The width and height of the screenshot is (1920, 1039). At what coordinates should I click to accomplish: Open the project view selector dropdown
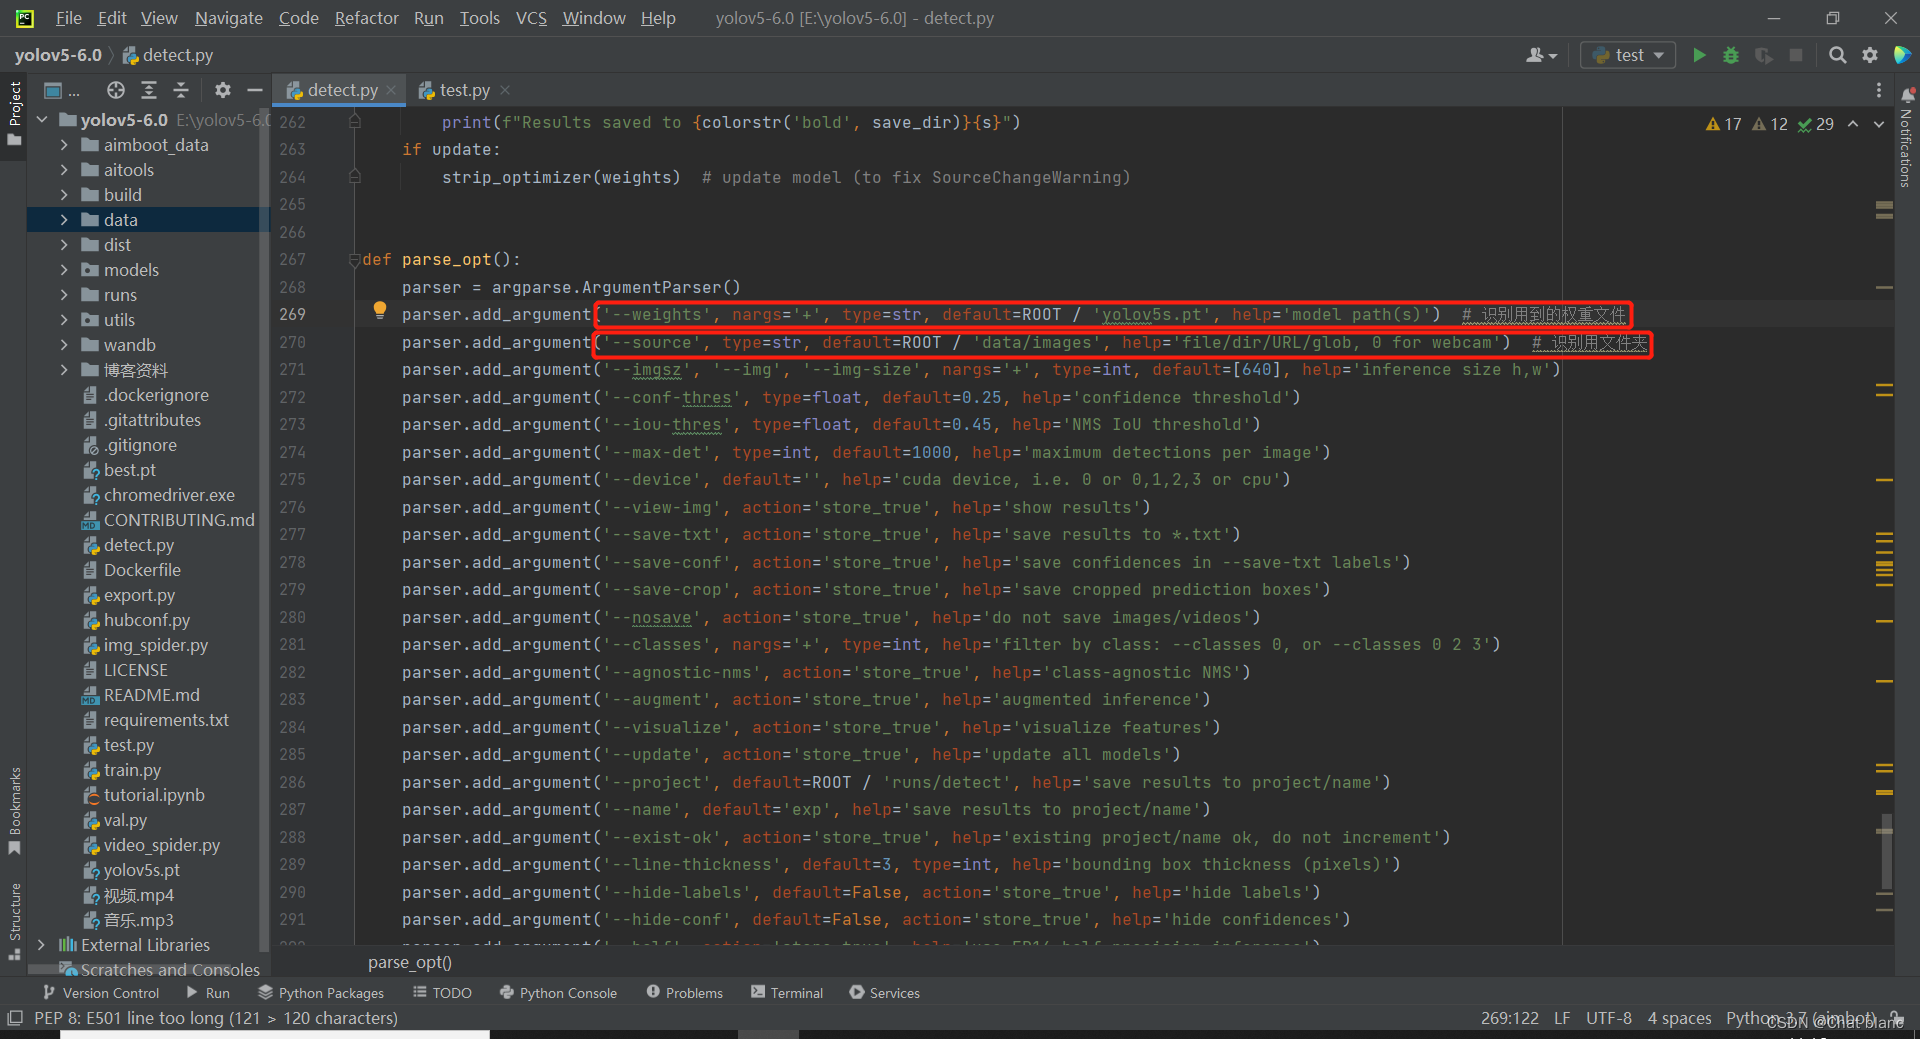coord(62,90)
